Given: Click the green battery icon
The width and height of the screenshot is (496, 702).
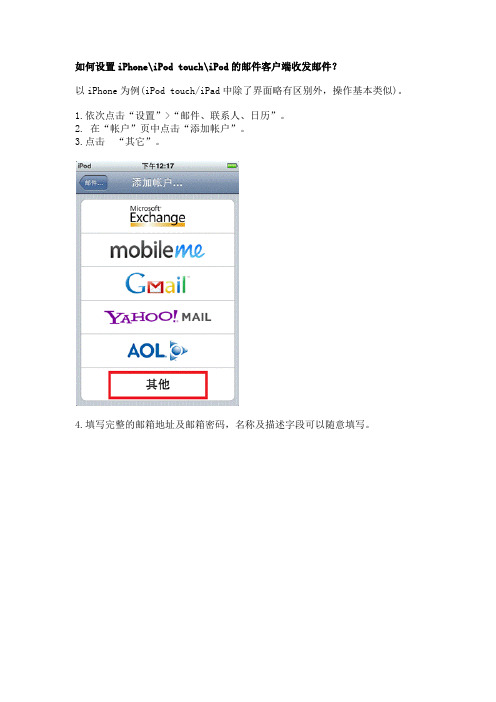Looking at the screenshot, I should 232,166.
